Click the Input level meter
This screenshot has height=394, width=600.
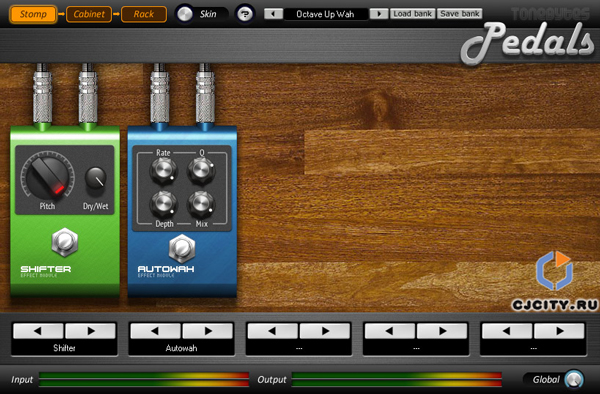(x=144, y=379)
